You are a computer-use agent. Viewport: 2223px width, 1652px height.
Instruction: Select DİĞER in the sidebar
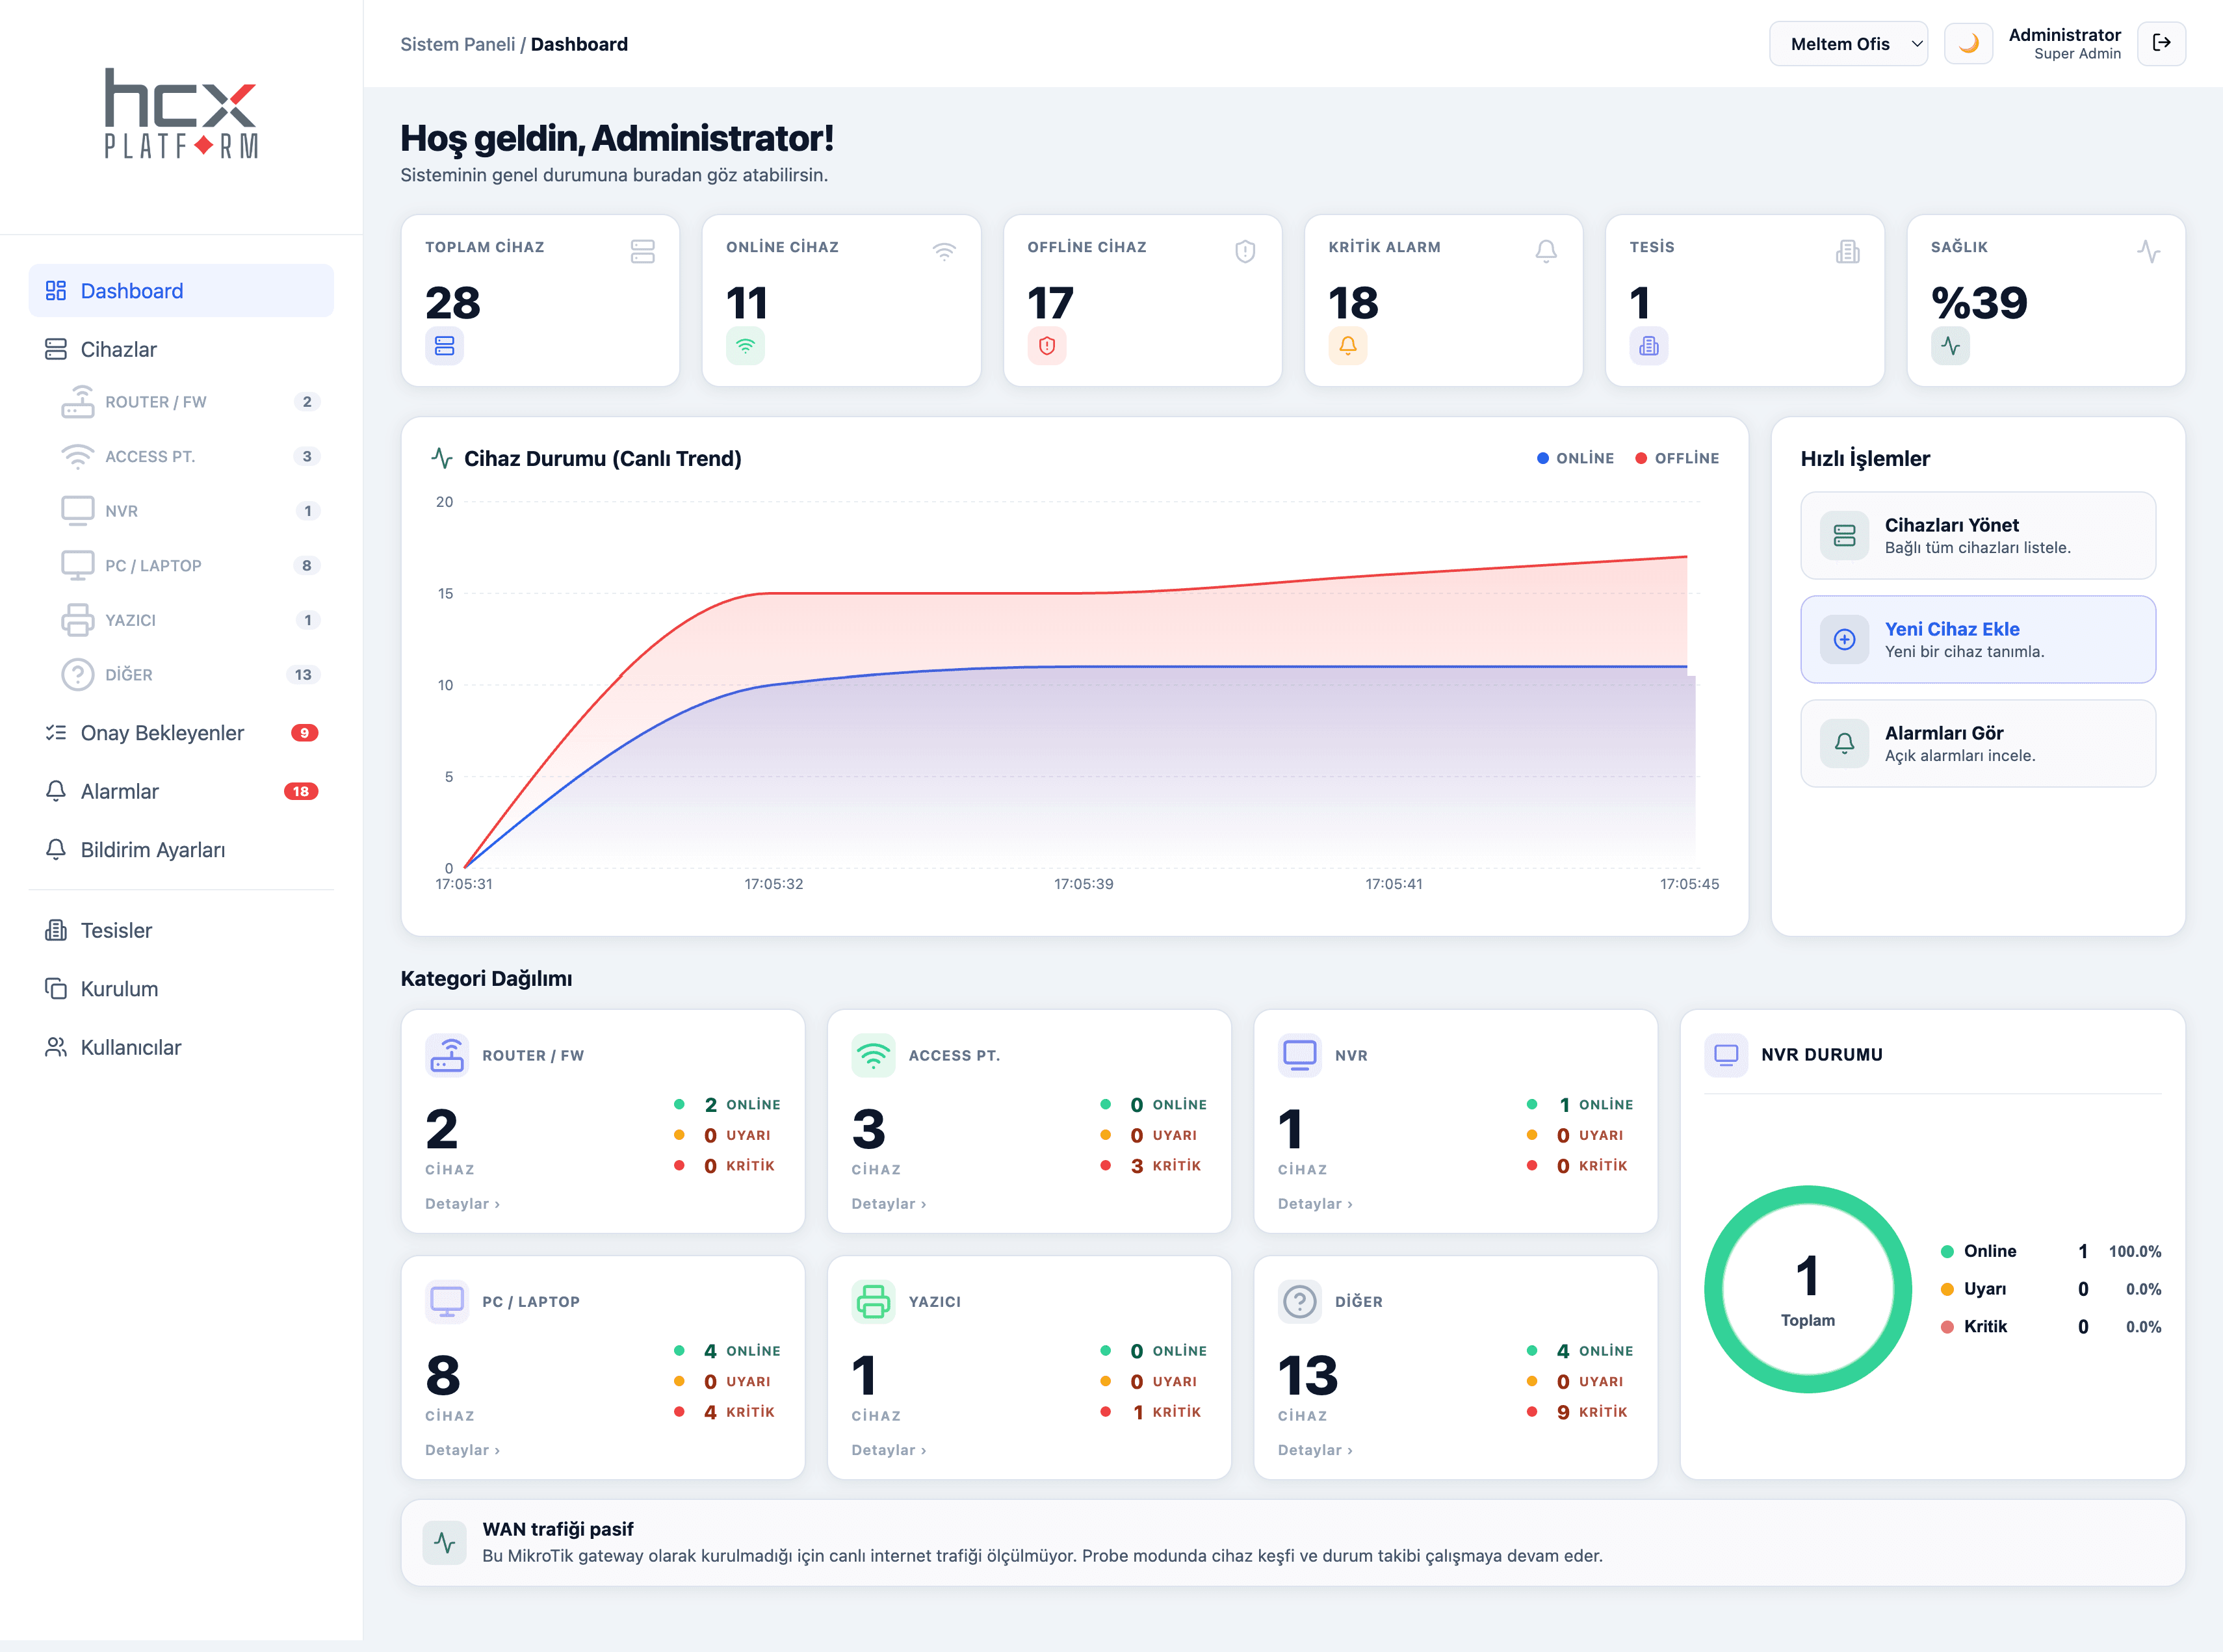pos(190,675)
